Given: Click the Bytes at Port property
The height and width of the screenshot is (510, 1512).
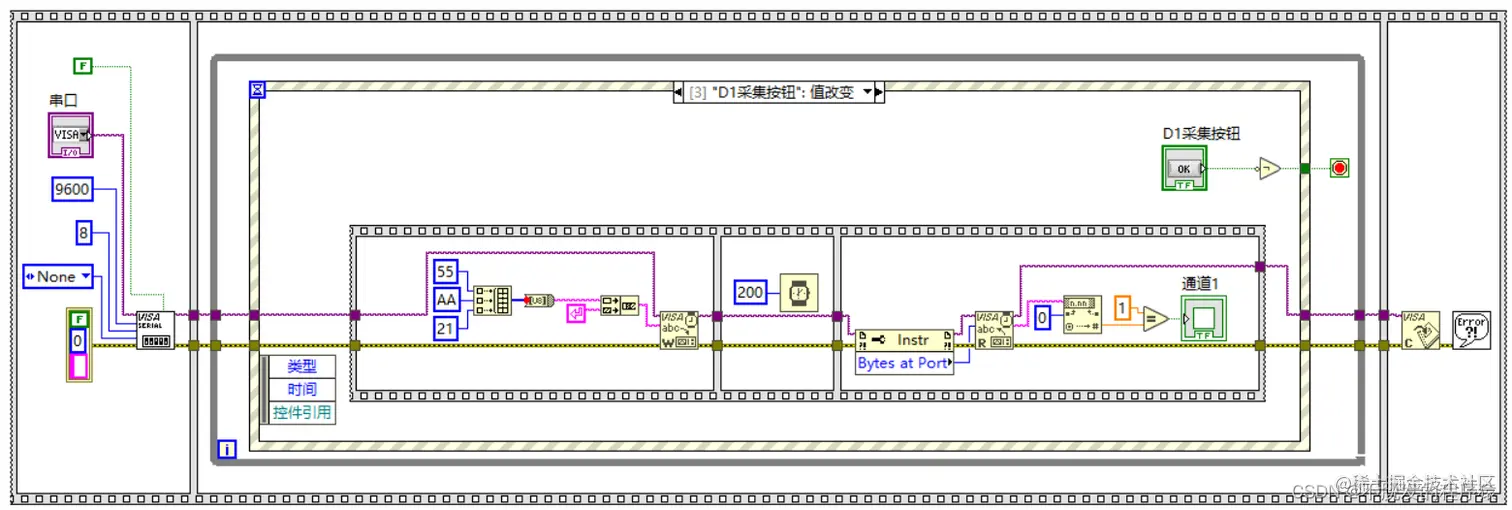Looking at the screenshot, I should coord(905,363).
